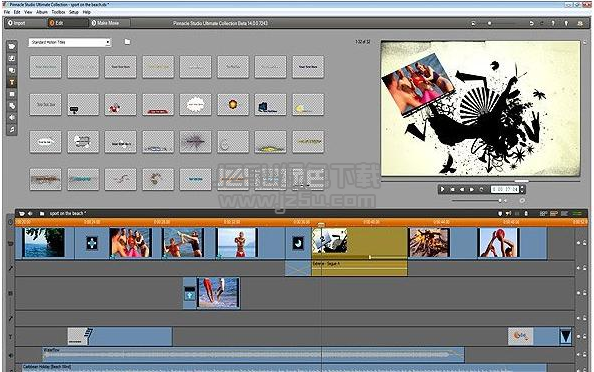Toggle lock on the main video track
This screenshot has height=372, width=594.
[x=585, y=243]
